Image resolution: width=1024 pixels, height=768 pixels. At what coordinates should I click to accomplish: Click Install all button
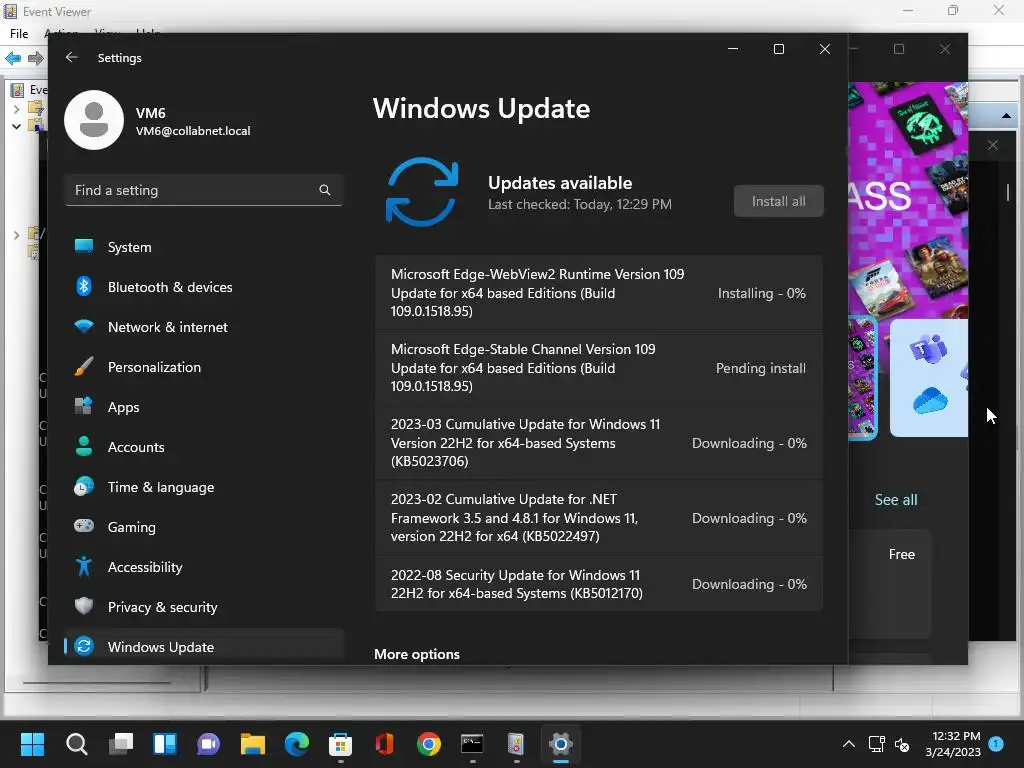[778, 201]
